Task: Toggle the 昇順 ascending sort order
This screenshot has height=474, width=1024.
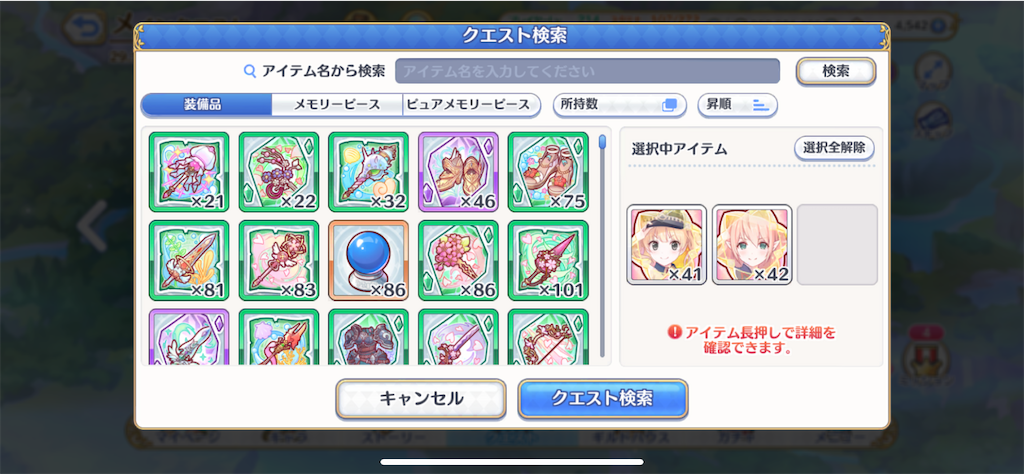Action: [x=737, y=105]
